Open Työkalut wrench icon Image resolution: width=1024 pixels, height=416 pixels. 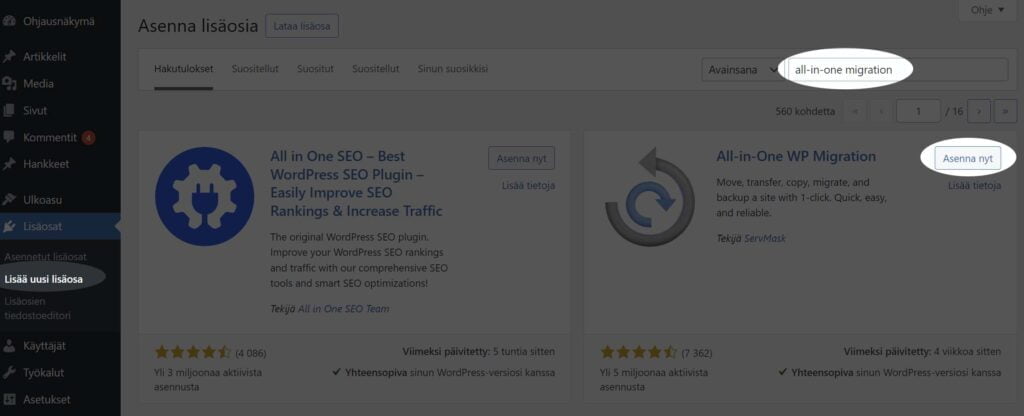click(10, 372)
